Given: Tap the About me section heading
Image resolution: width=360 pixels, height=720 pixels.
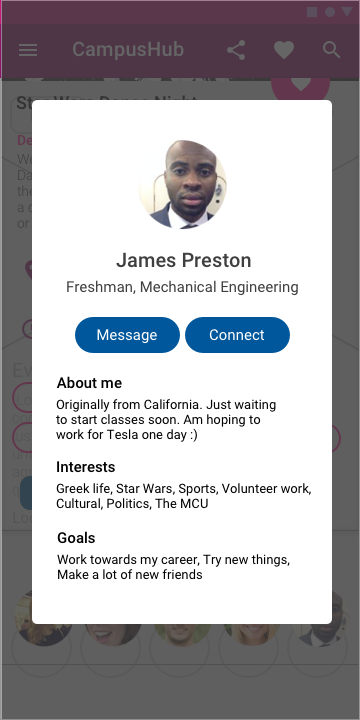Looking at the screenshot, I should point(89,383).
